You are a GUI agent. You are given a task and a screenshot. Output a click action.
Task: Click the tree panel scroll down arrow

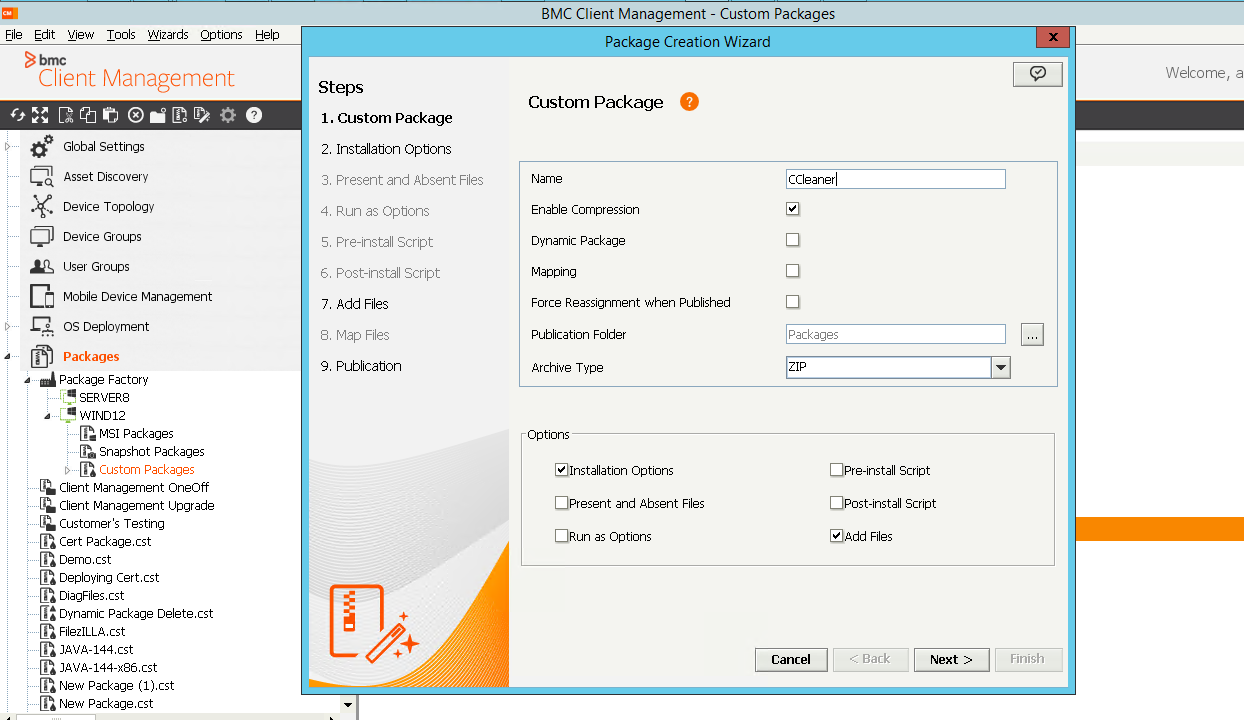[x=348, y=705]
